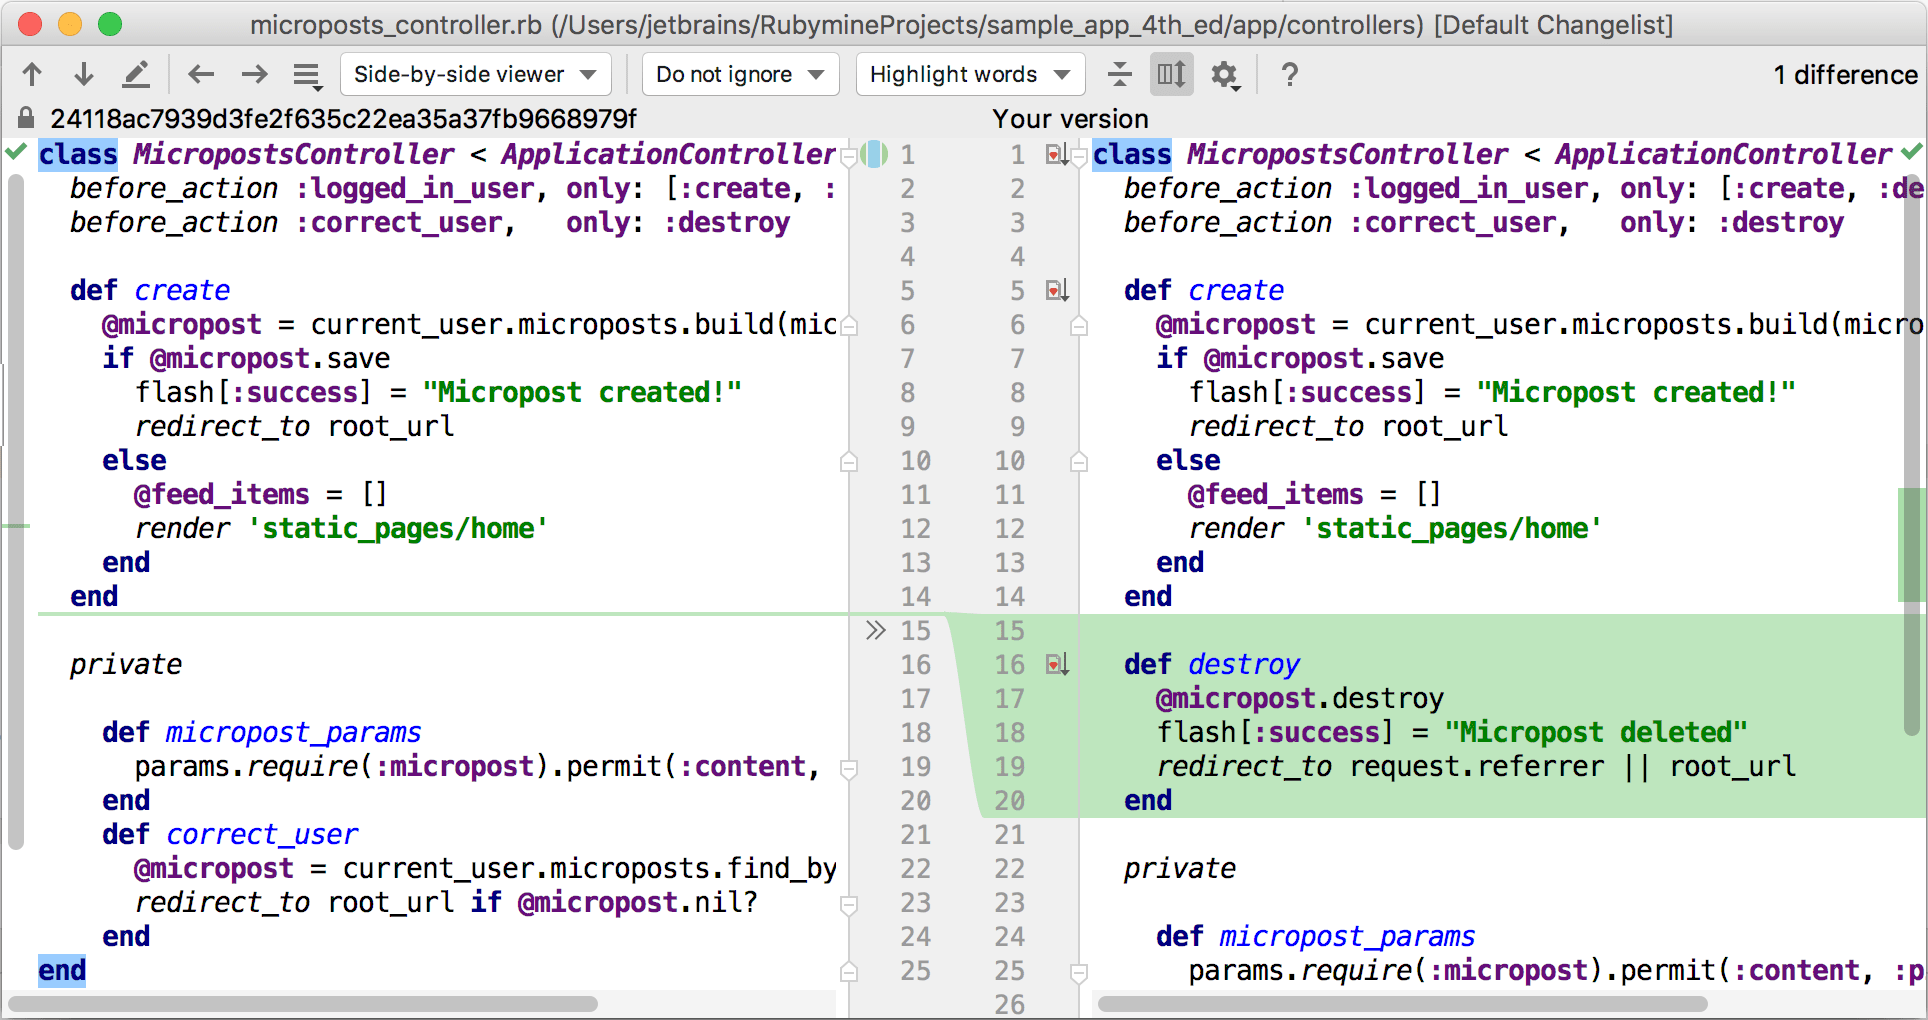Jump to source pencil icon
1928x1020 pixels.
(136, 74)
